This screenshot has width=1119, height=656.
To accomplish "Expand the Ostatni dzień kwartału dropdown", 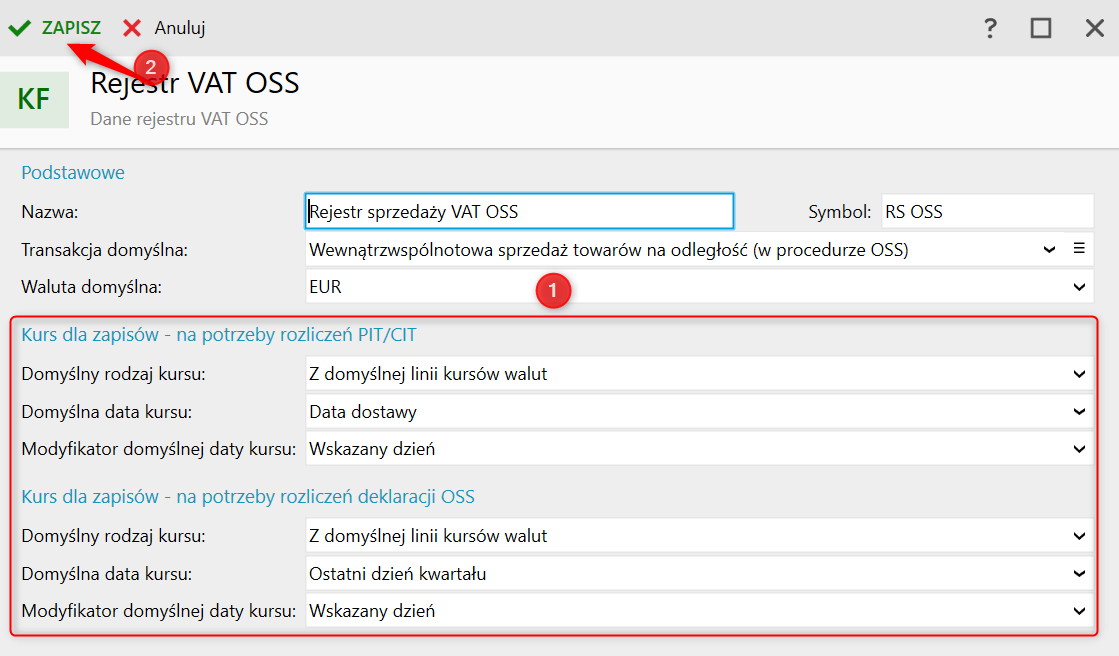I will pyautogui.click(x=1079, y=573).
